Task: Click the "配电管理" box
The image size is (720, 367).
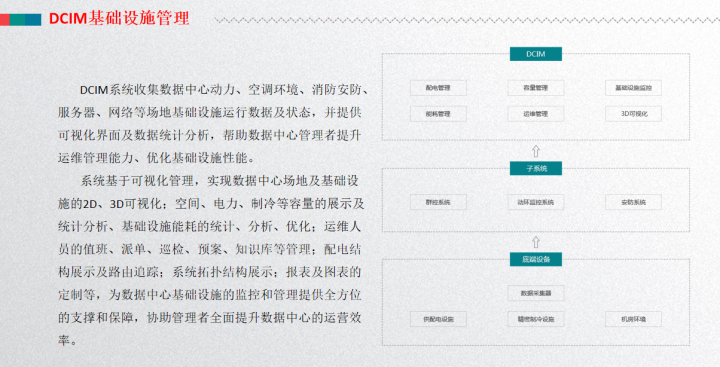Action: 438,88
